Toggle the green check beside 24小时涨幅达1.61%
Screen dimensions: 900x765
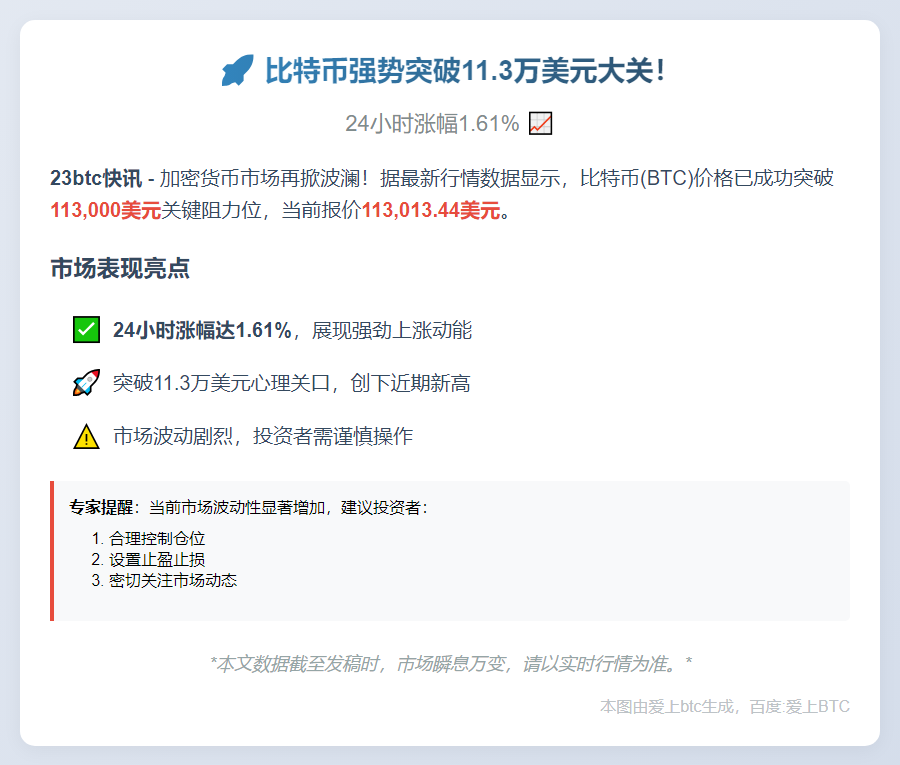[86, 328]
